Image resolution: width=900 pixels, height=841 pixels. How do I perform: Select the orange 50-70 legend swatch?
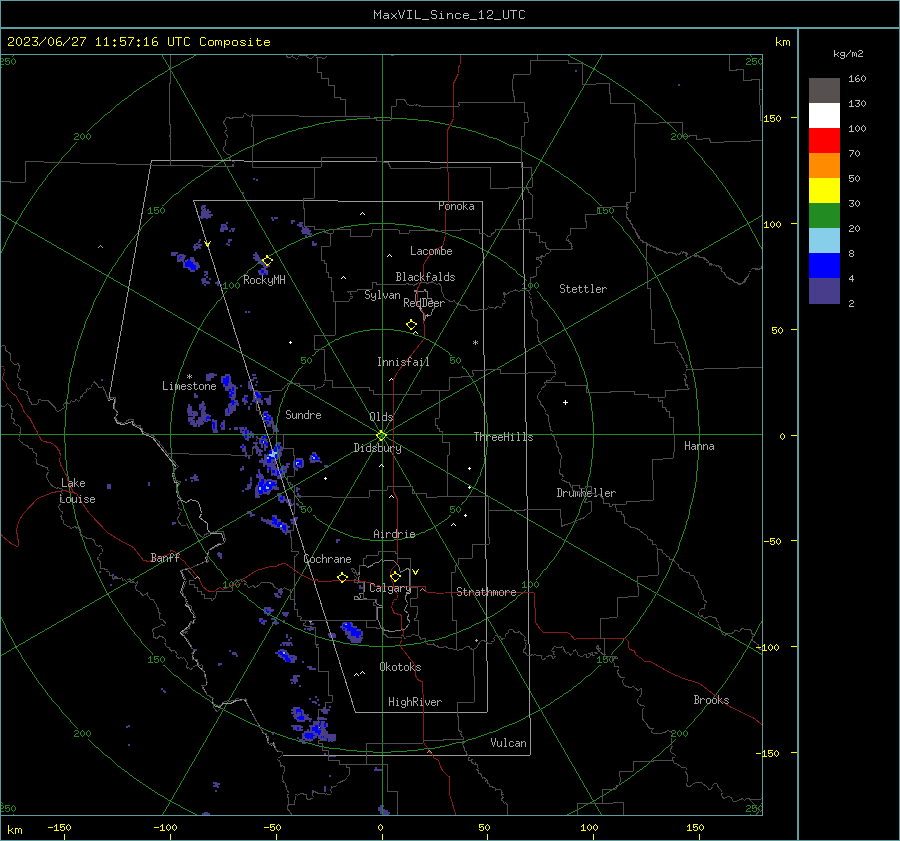(824, 166)
